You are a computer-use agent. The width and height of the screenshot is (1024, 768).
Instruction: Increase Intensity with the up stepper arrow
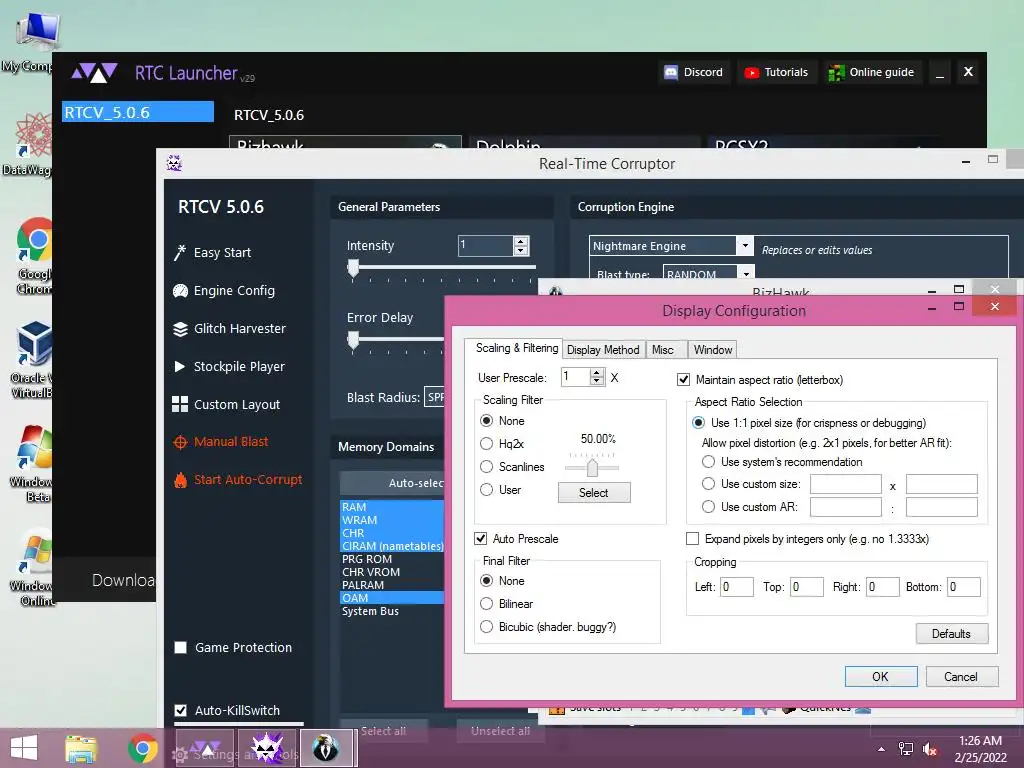click(520, 241)
